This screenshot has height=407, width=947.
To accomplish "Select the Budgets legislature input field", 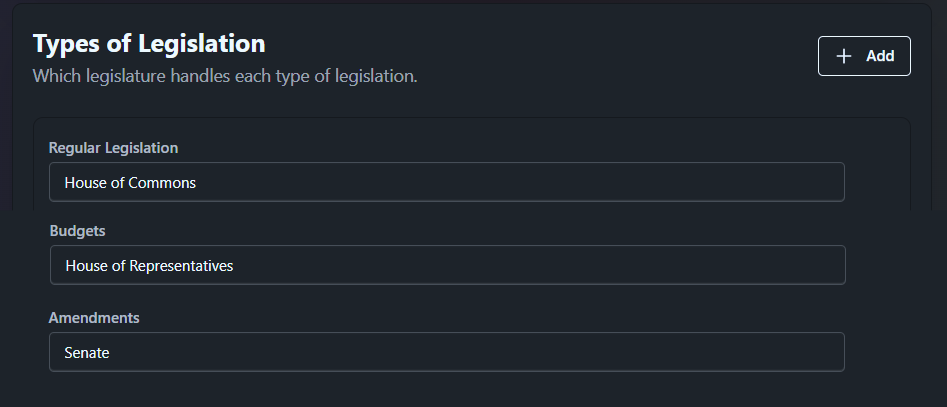I will click(448, 265).
